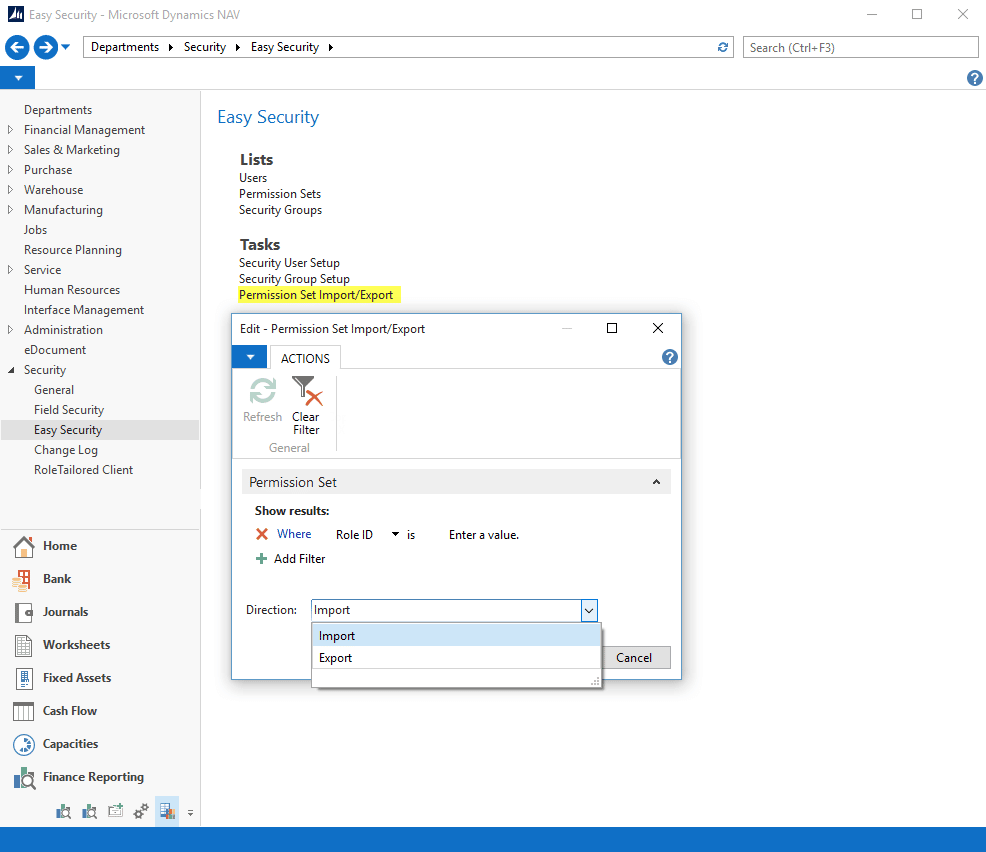Click the Direction combo box text field
This screenshot has width=986, height=852.
coord(446,610)
